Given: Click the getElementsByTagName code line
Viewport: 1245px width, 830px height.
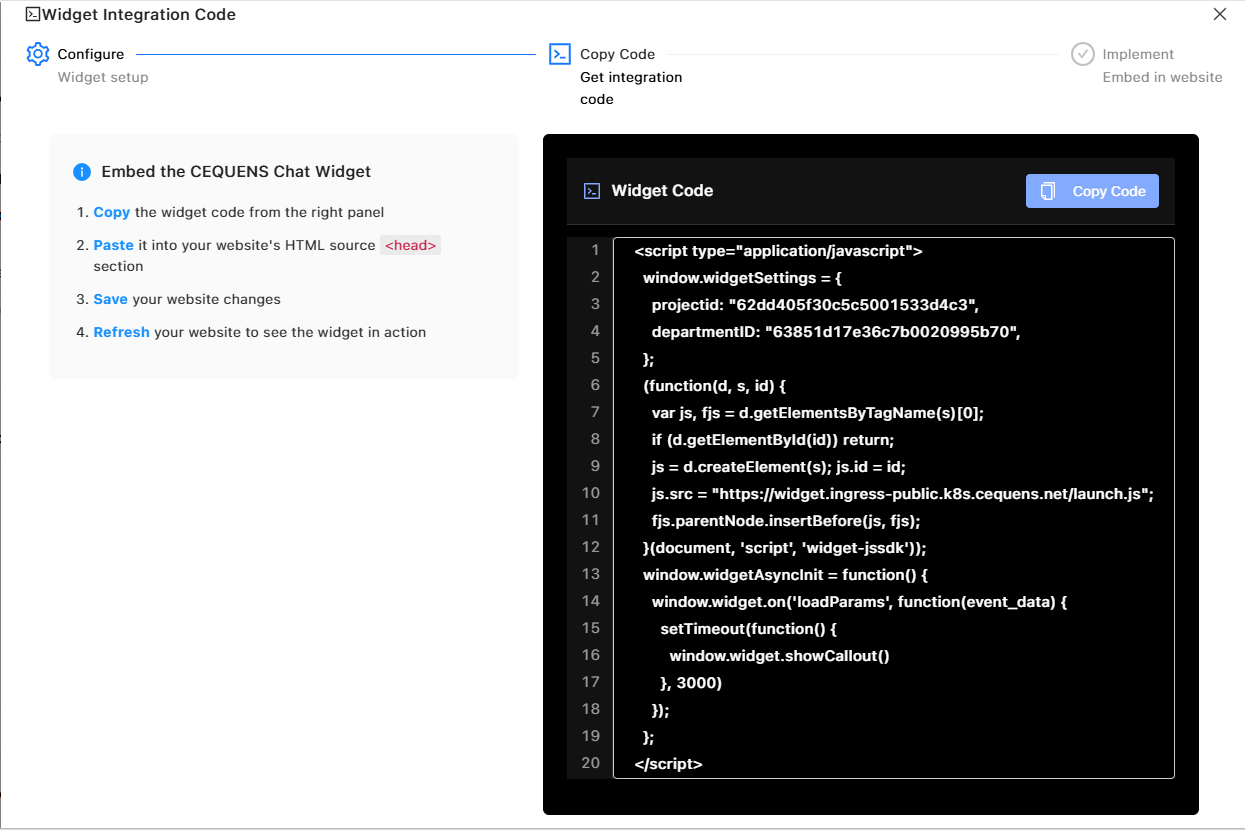Looking at the screenshot, I should pos(818,413).
